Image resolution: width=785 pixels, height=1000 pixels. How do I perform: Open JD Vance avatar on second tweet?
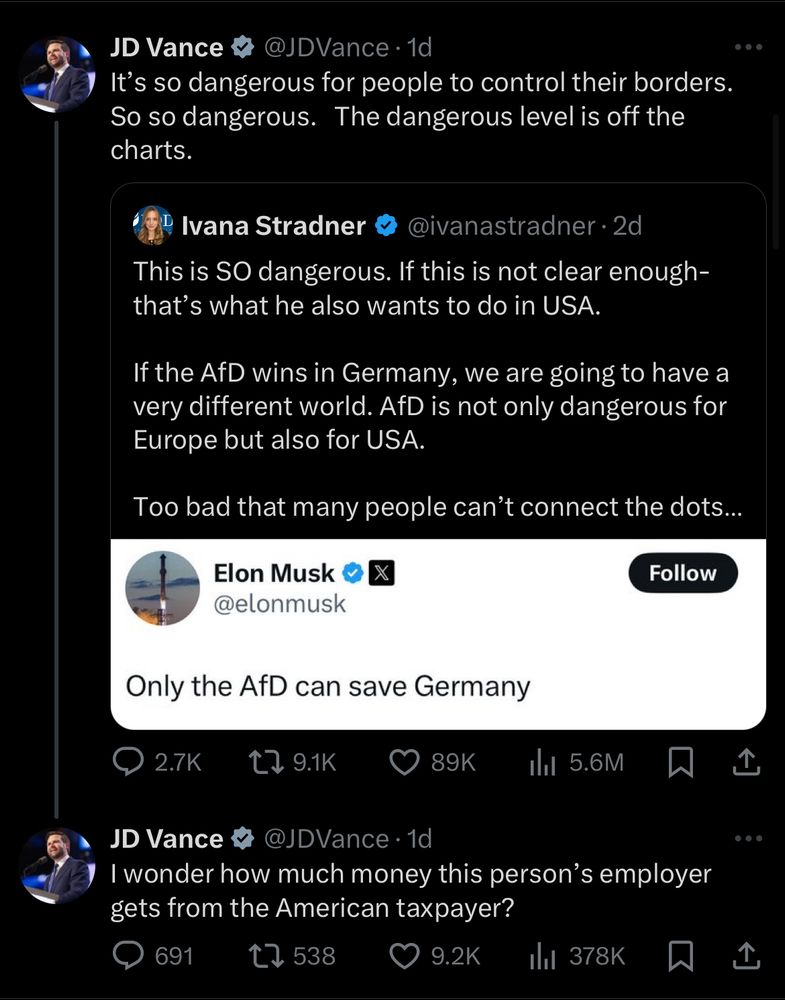57,865
